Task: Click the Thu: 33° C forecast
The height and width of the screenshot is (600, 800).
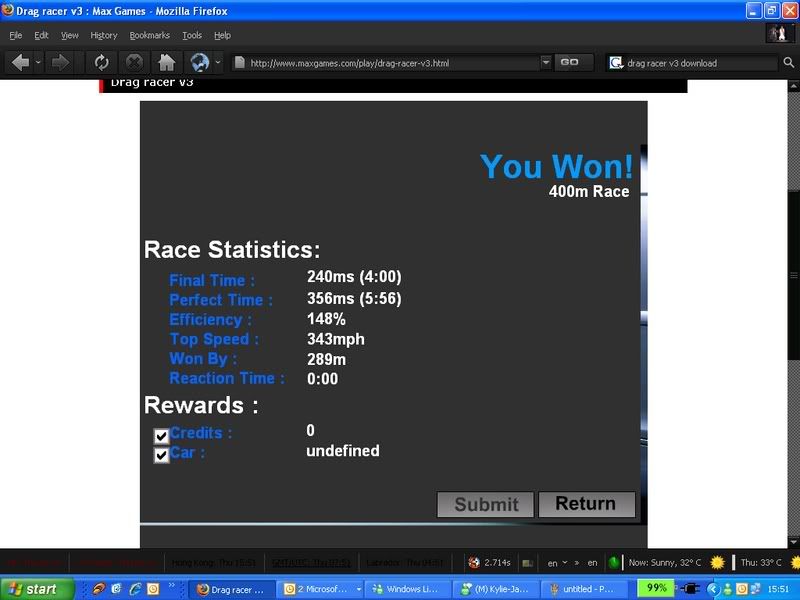Action: click(x=761, y=562)
